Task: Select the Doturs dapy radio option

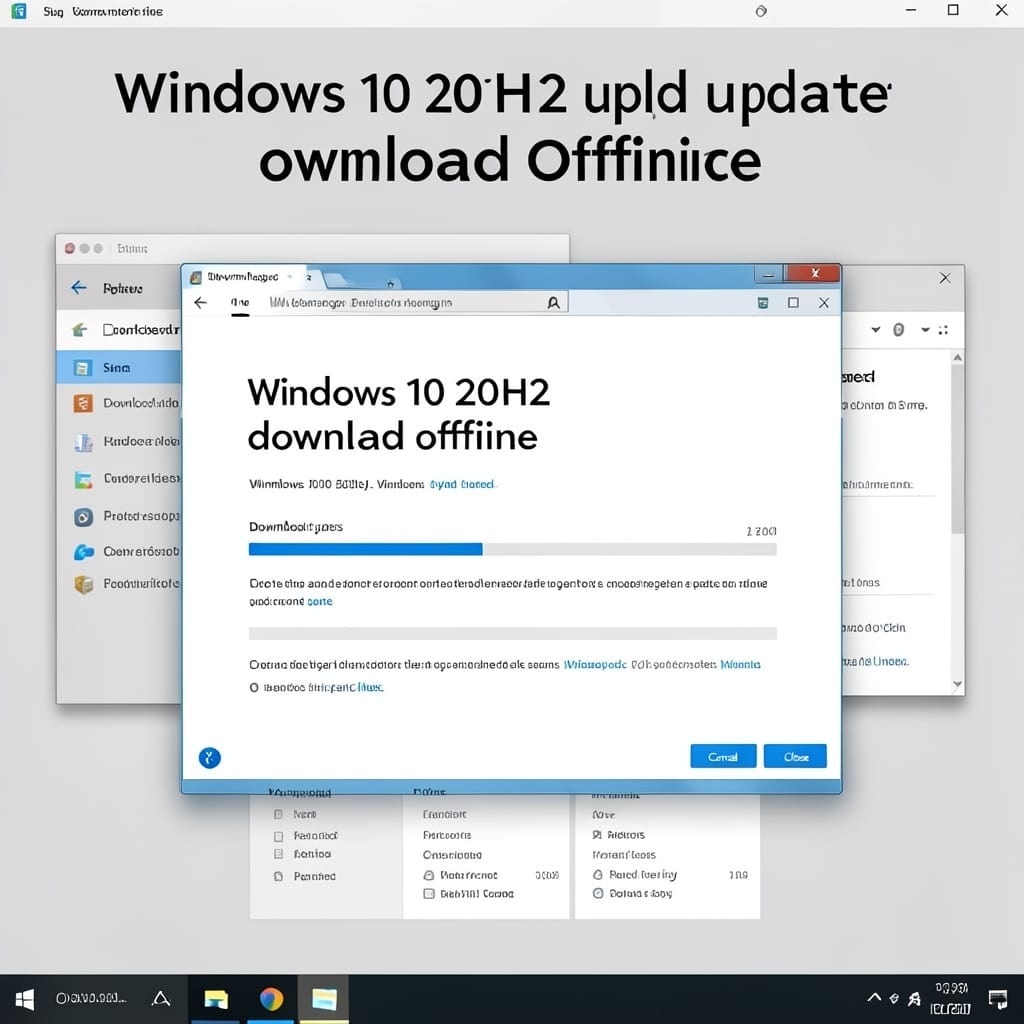Action: (598, 893)
